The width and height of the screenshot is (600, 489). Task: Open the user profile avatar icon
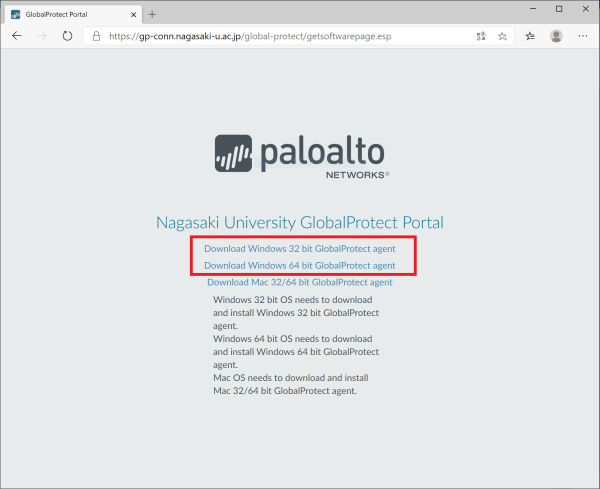[556, 35]
